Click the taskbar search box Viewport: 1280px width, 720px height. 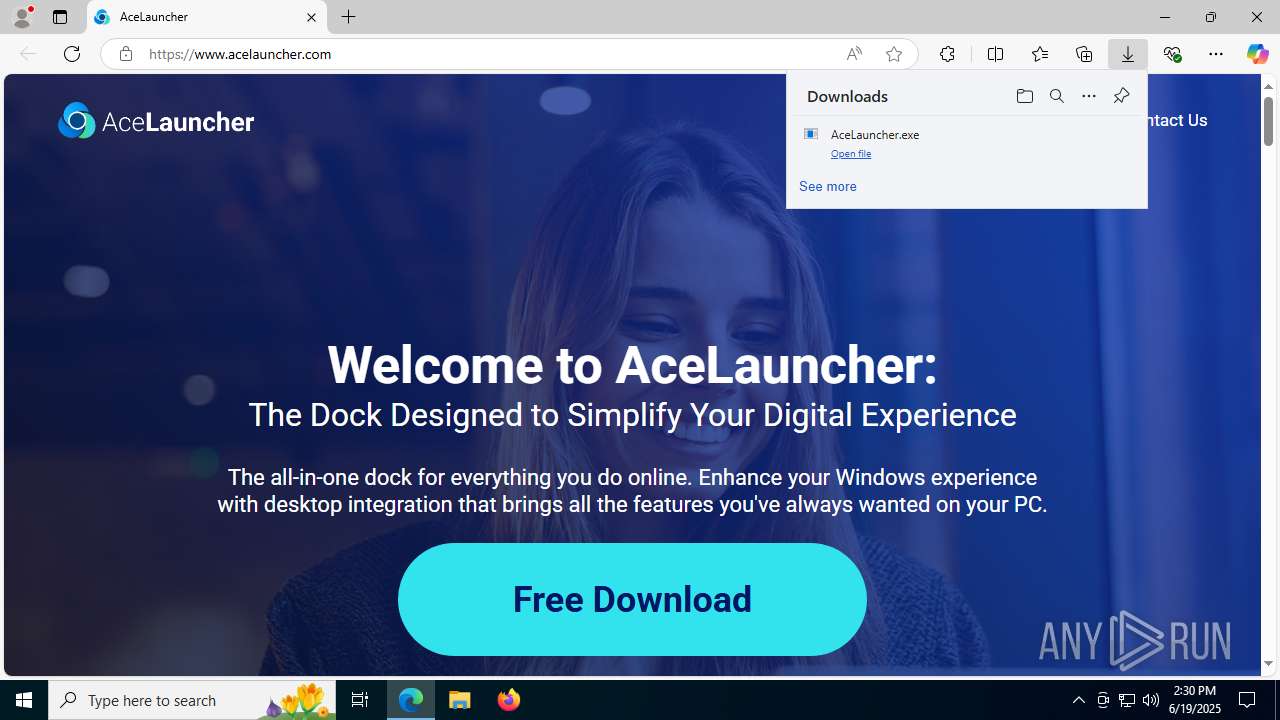[x=192, y=700]
